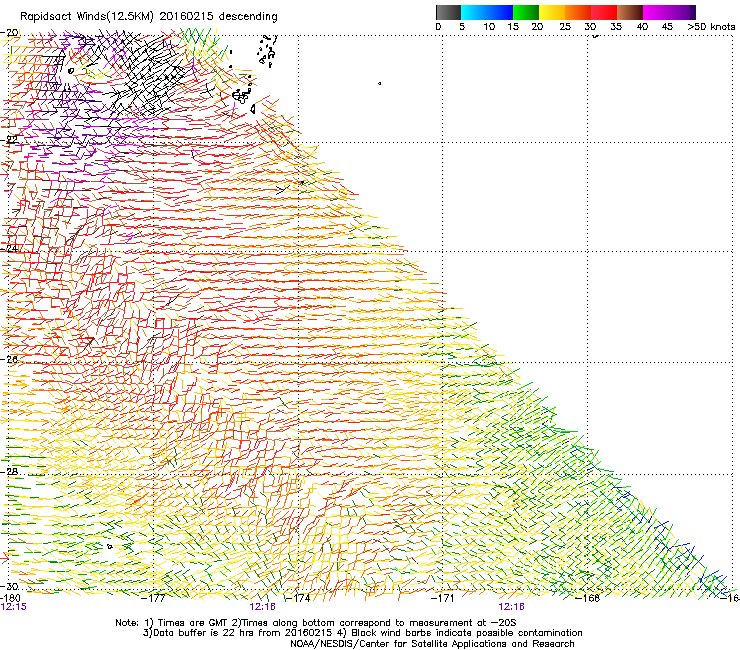Viewport: 740px width, 650px height.
Task: Click the 'Times are GMT' note line
Action: click(316, 623)
